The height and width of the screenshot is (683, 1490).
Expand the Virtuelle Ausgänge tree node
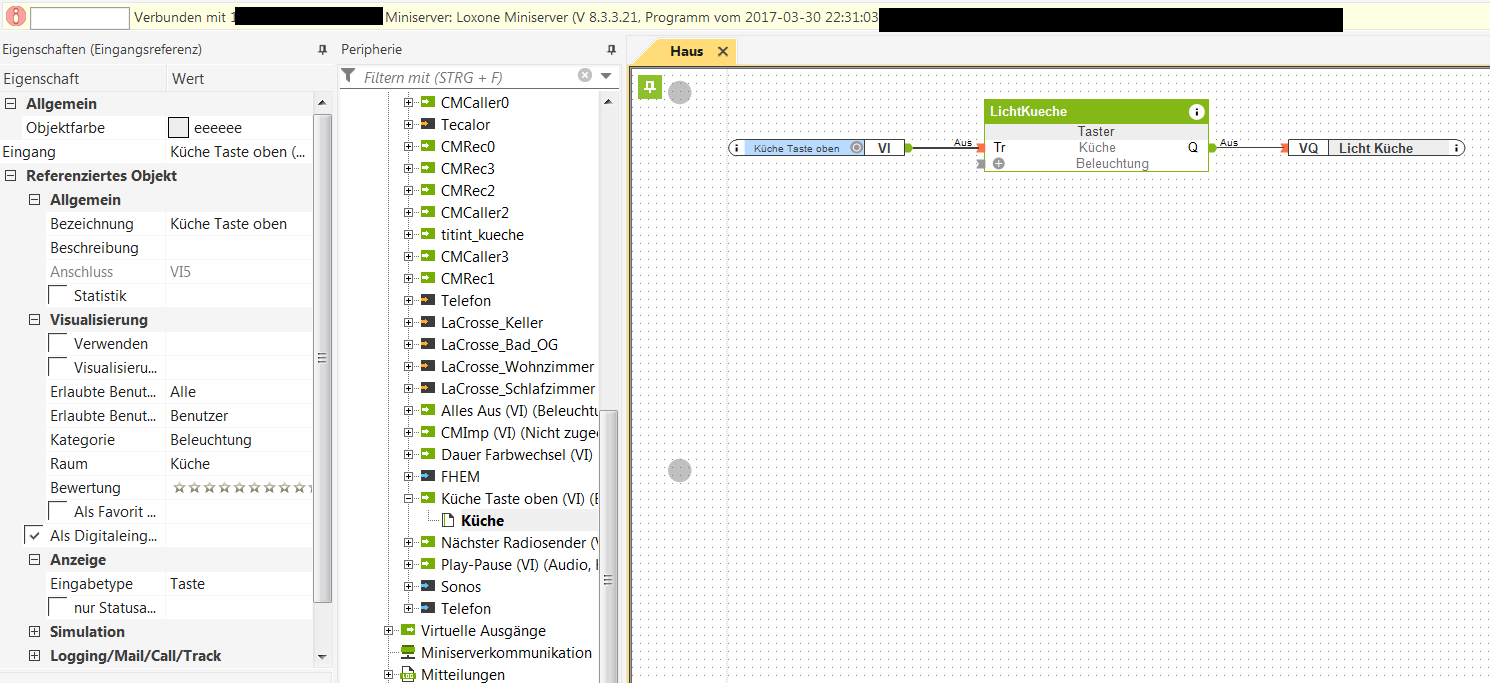[x=388, y=631]
